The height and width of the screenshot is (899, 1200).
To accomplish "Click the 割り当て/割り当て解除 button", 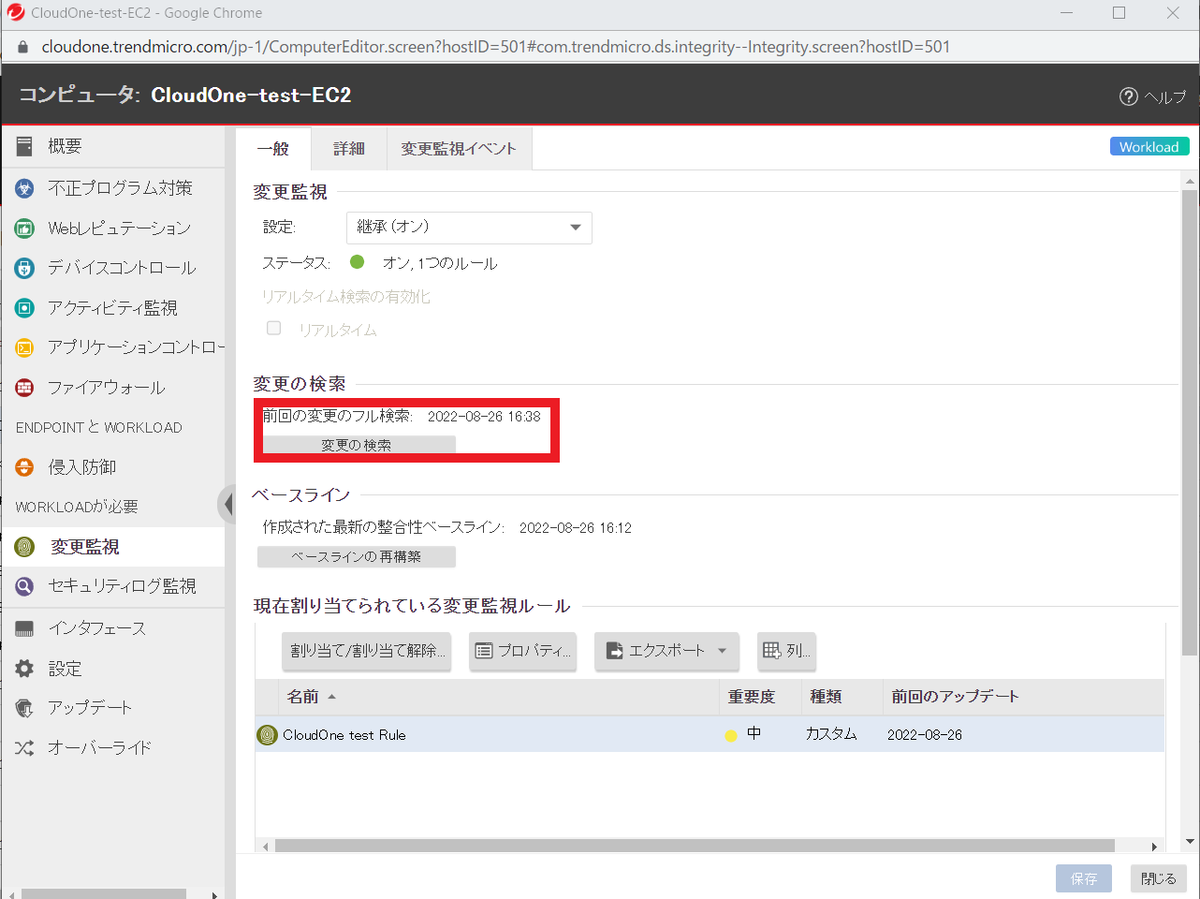I will (366, 651).
